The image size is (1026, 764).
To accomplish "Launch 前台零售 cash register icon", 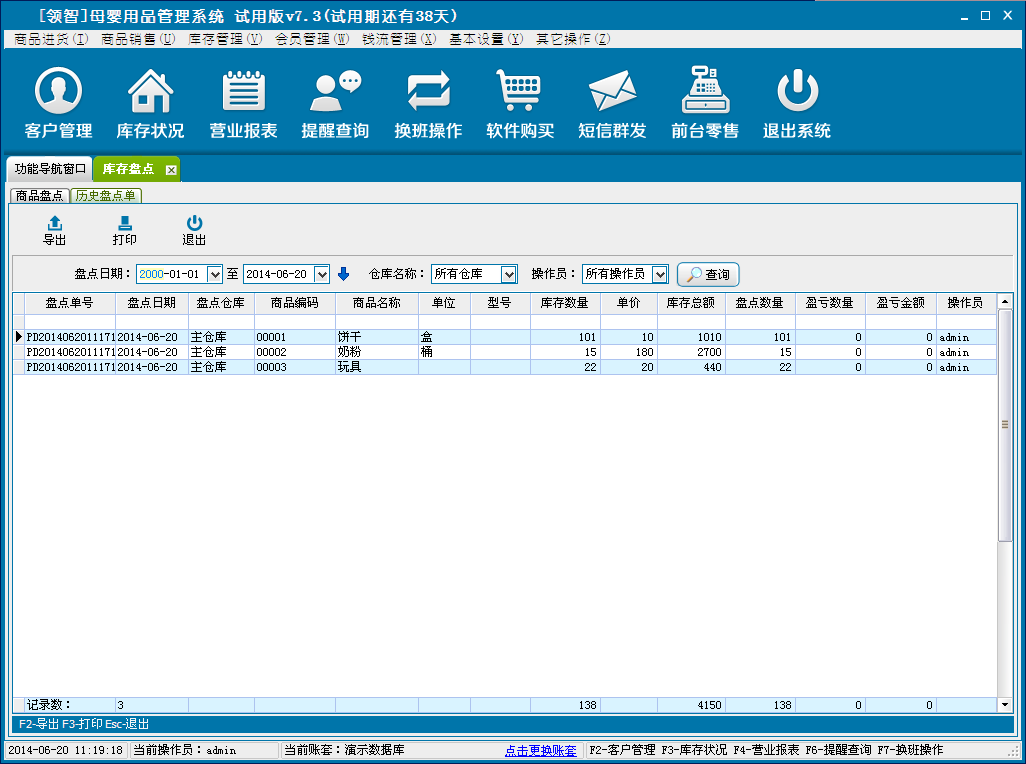I will (705, 103).
